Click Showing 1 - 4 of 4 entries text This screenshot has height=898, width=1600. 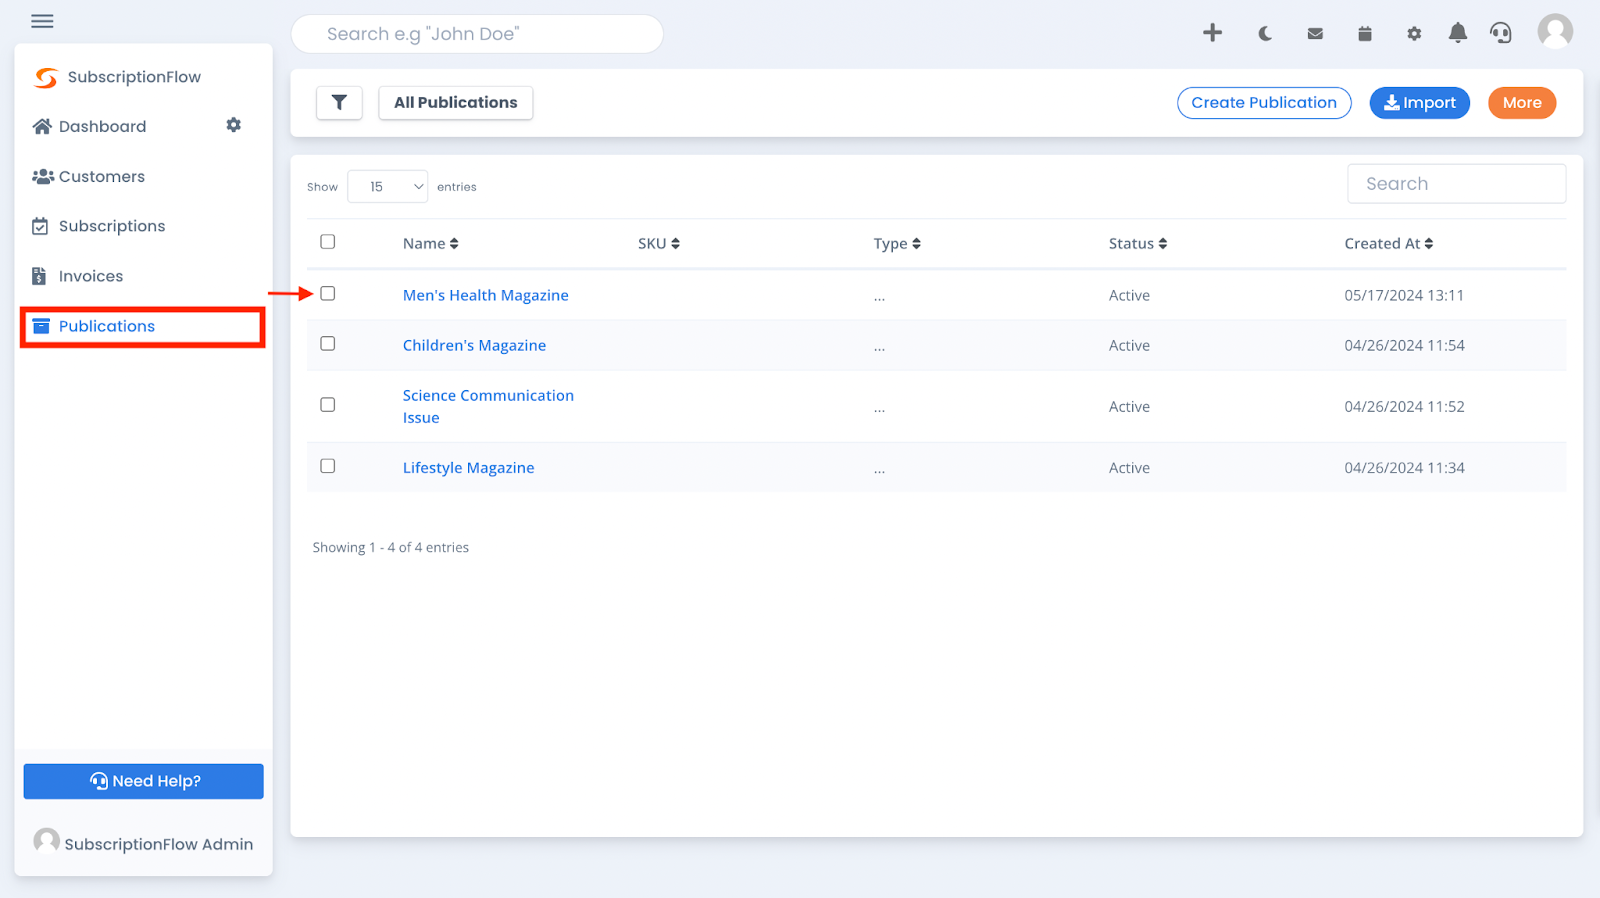[390, 547]
